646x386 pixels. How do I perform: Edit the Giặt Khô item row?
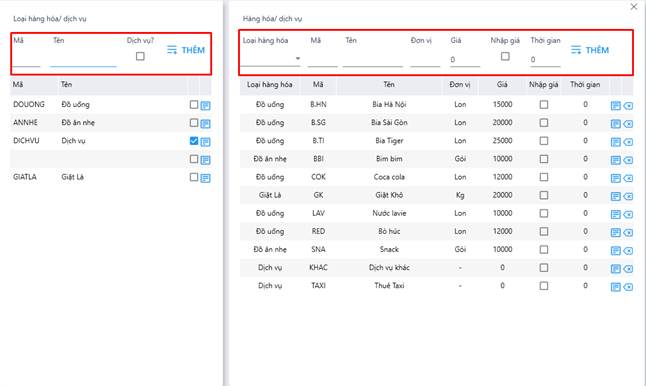(x=616, y=197)
